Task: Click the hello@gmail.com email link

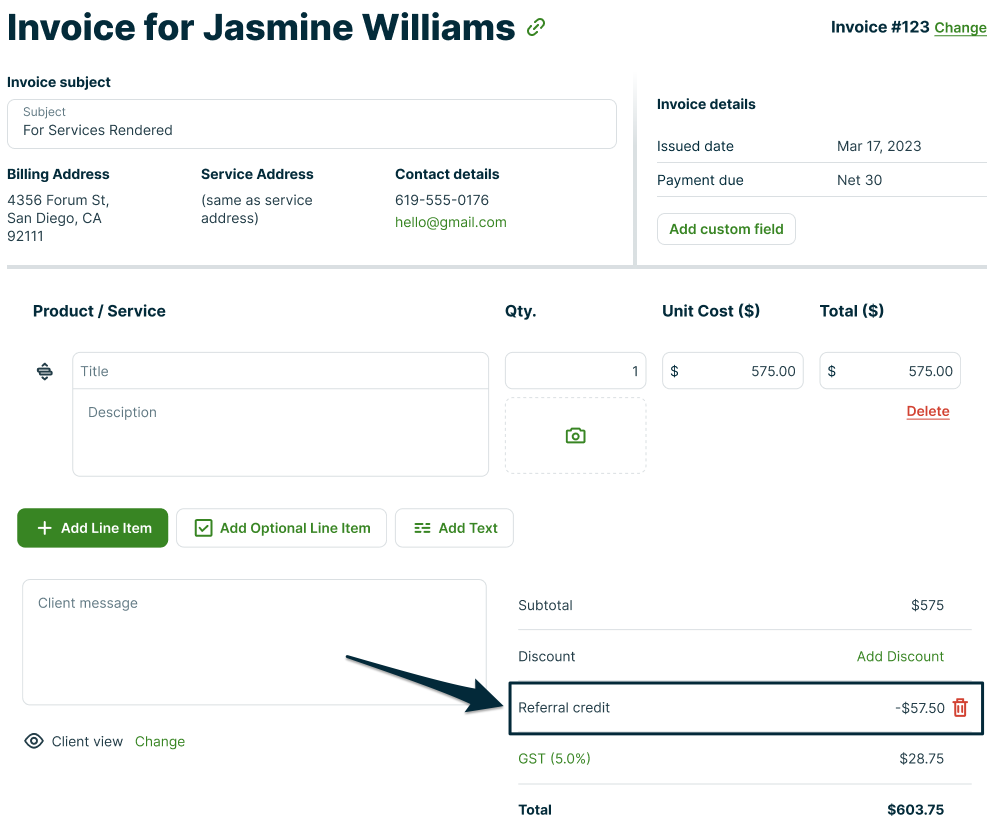Action: [450, 223]
